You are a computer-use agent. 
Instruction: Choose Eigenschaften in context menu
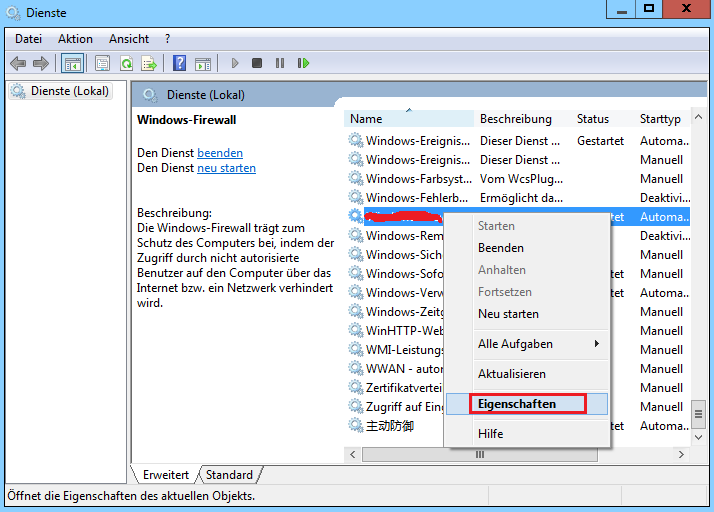[527, 404]
